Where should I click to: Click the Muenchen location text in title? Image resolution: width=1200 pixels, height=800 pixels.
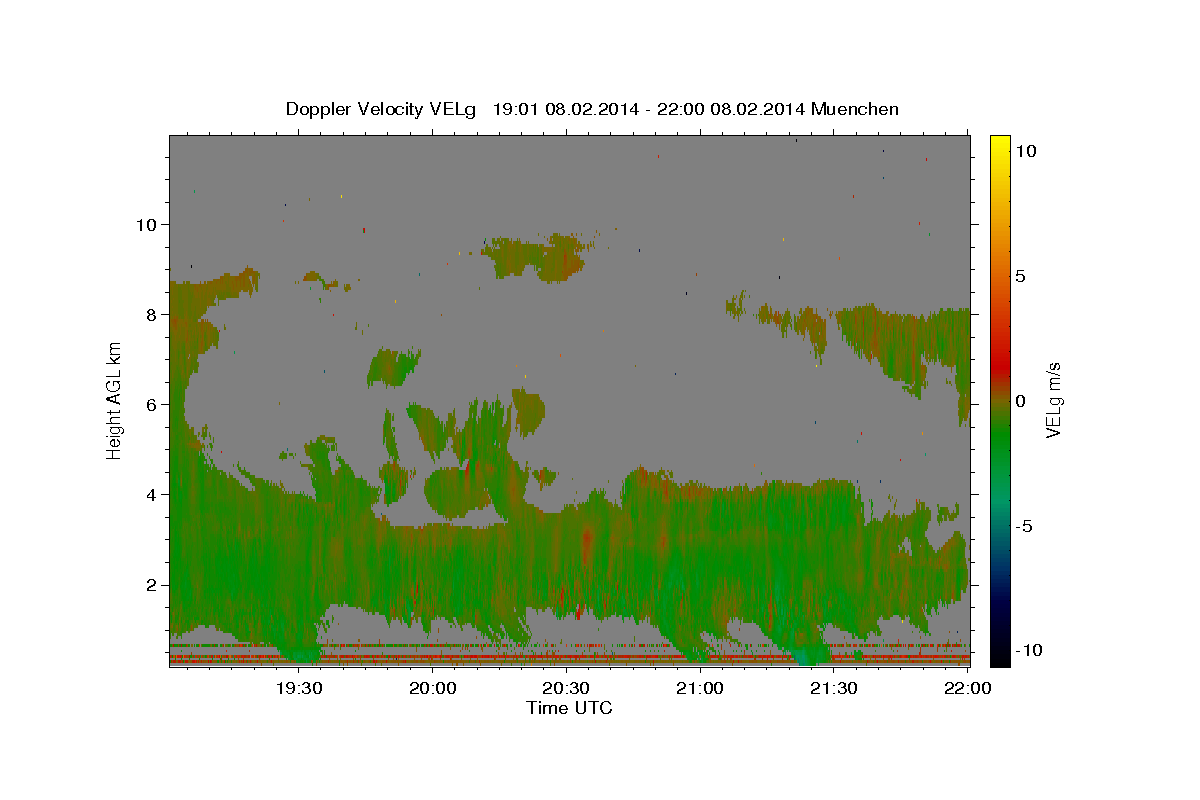point(855,109)
